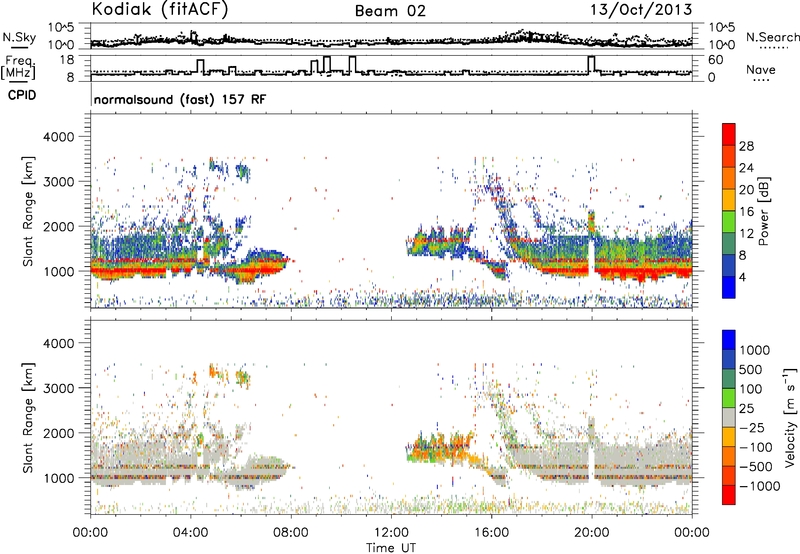Click the 'Power [dB]' colorbar title
The height and width of the screenshot is (554, 800).
point(763,211)
